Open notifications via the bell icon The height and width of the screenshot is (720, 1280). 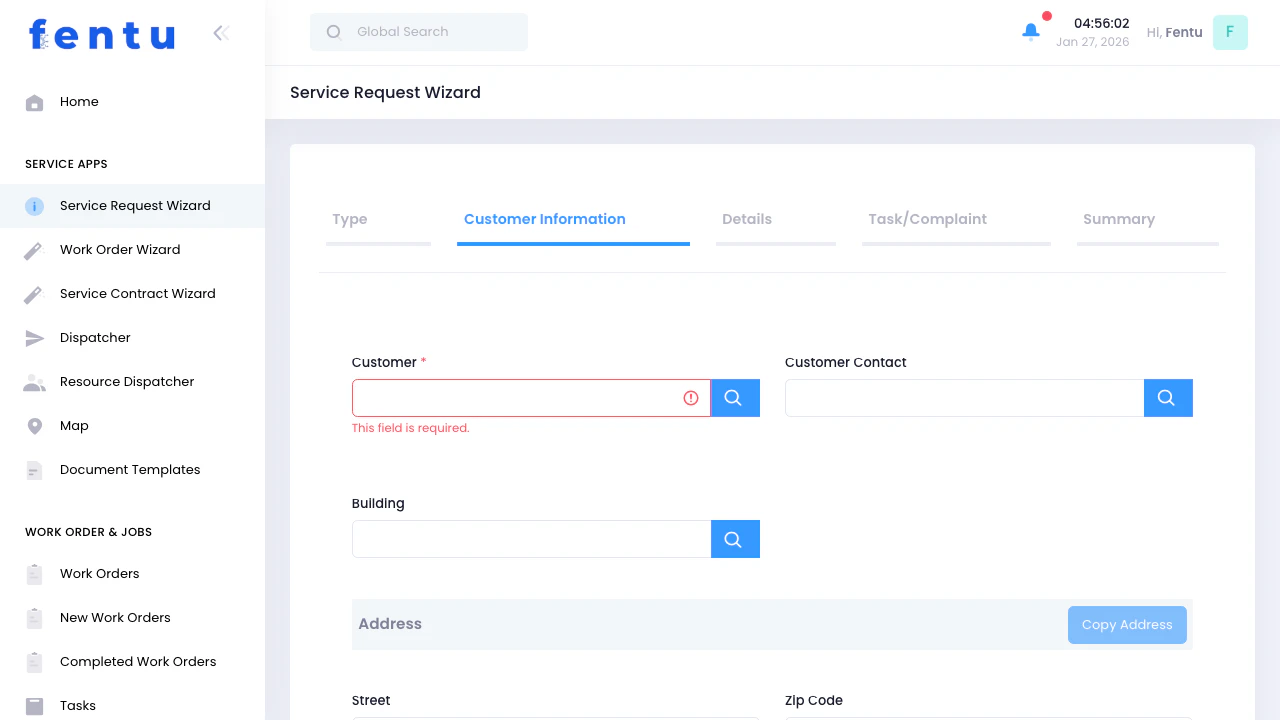click(1031, 31)
